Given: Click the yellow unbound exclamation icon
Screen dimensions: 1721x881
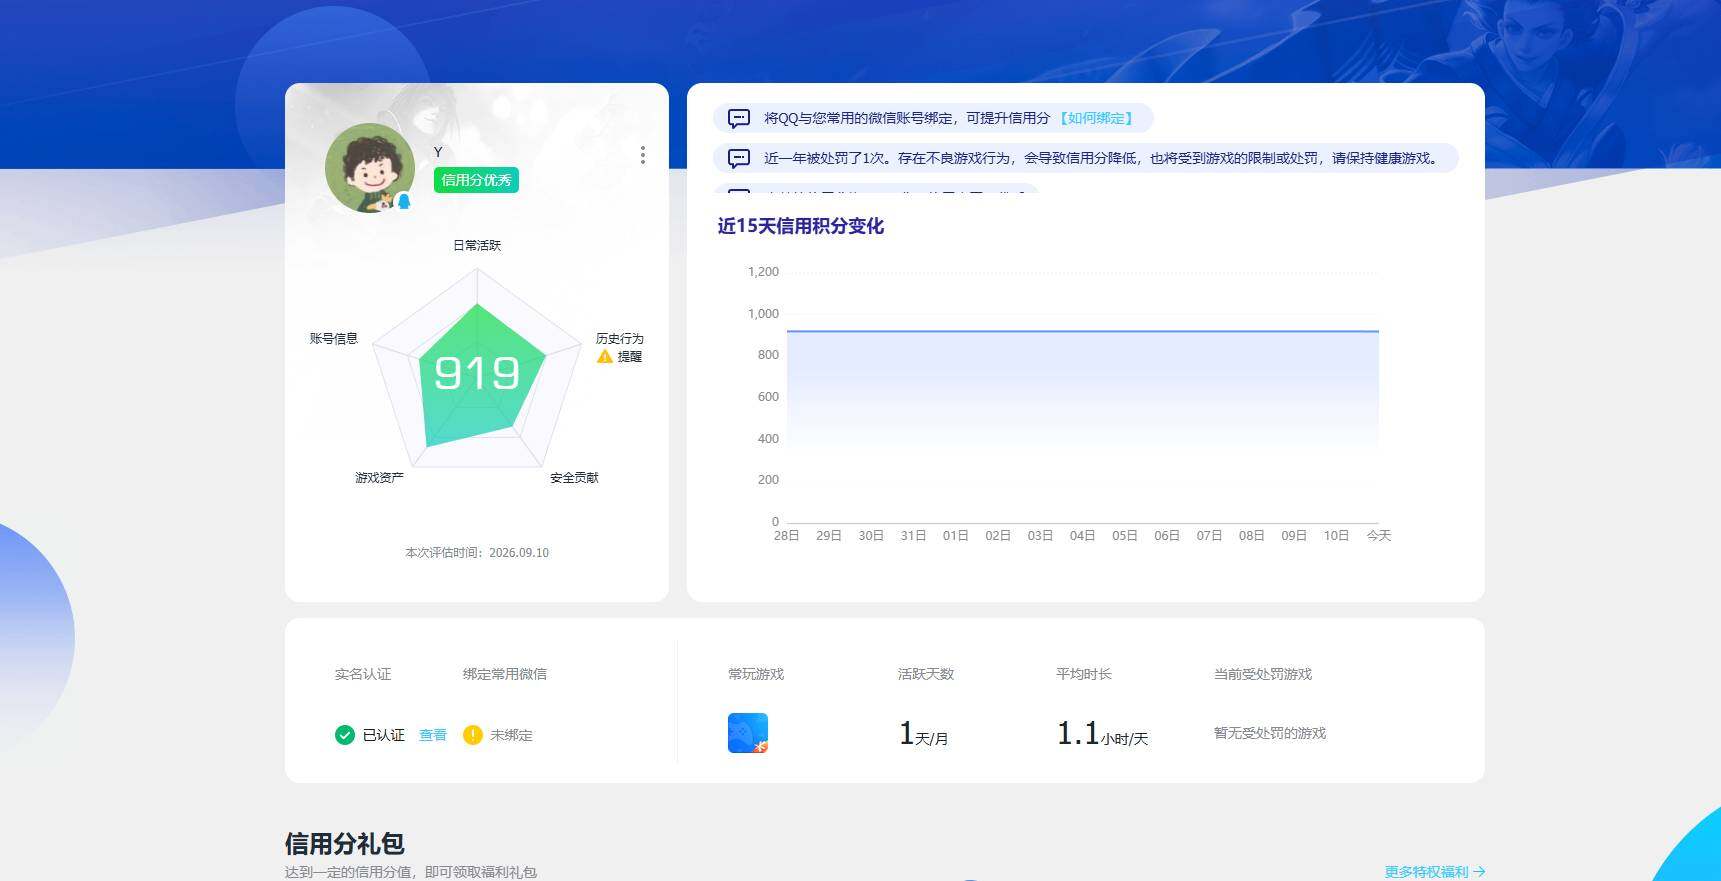Looking at the screenshot, I should [x=473, y=735].
